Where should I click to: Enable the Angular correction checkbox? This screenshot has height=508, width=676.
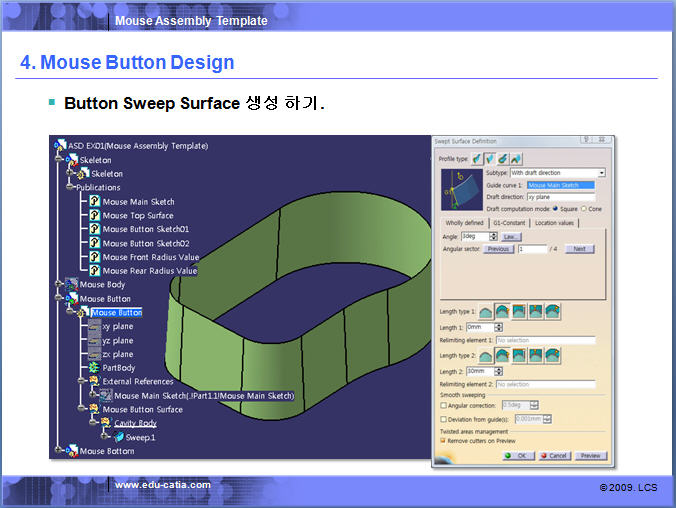pyautogui.click(x=443, y=405)
